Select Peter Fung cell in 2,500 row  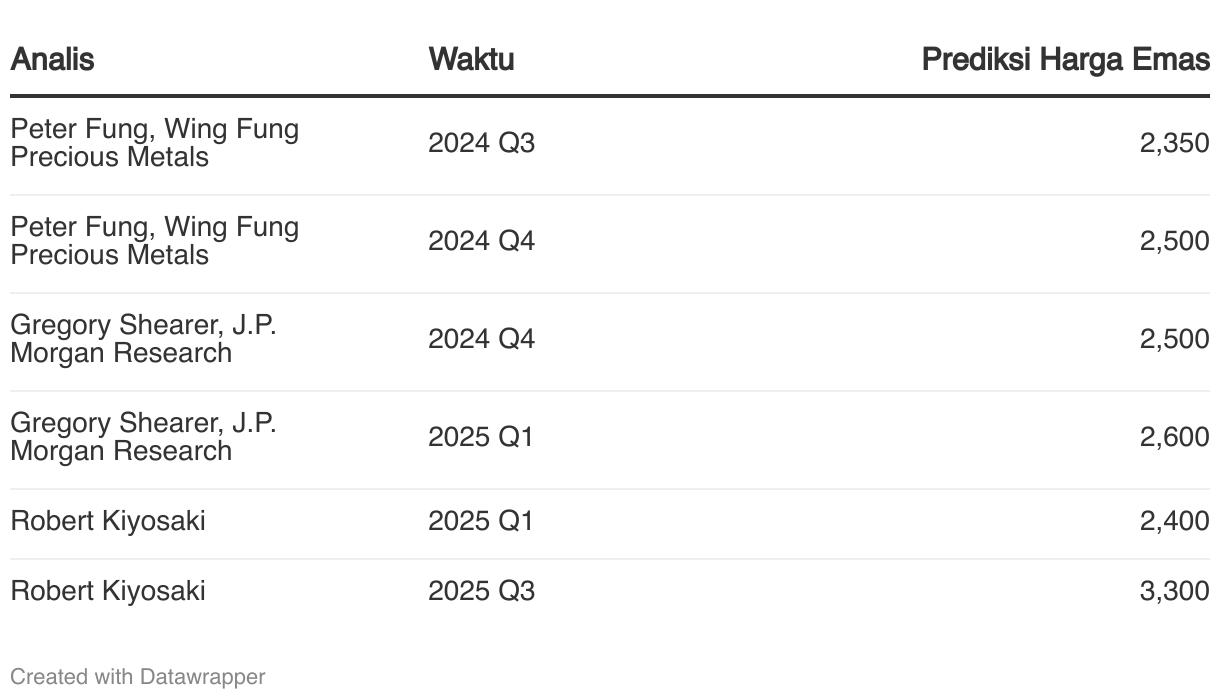pyautogui.click(x=155, y=241)
